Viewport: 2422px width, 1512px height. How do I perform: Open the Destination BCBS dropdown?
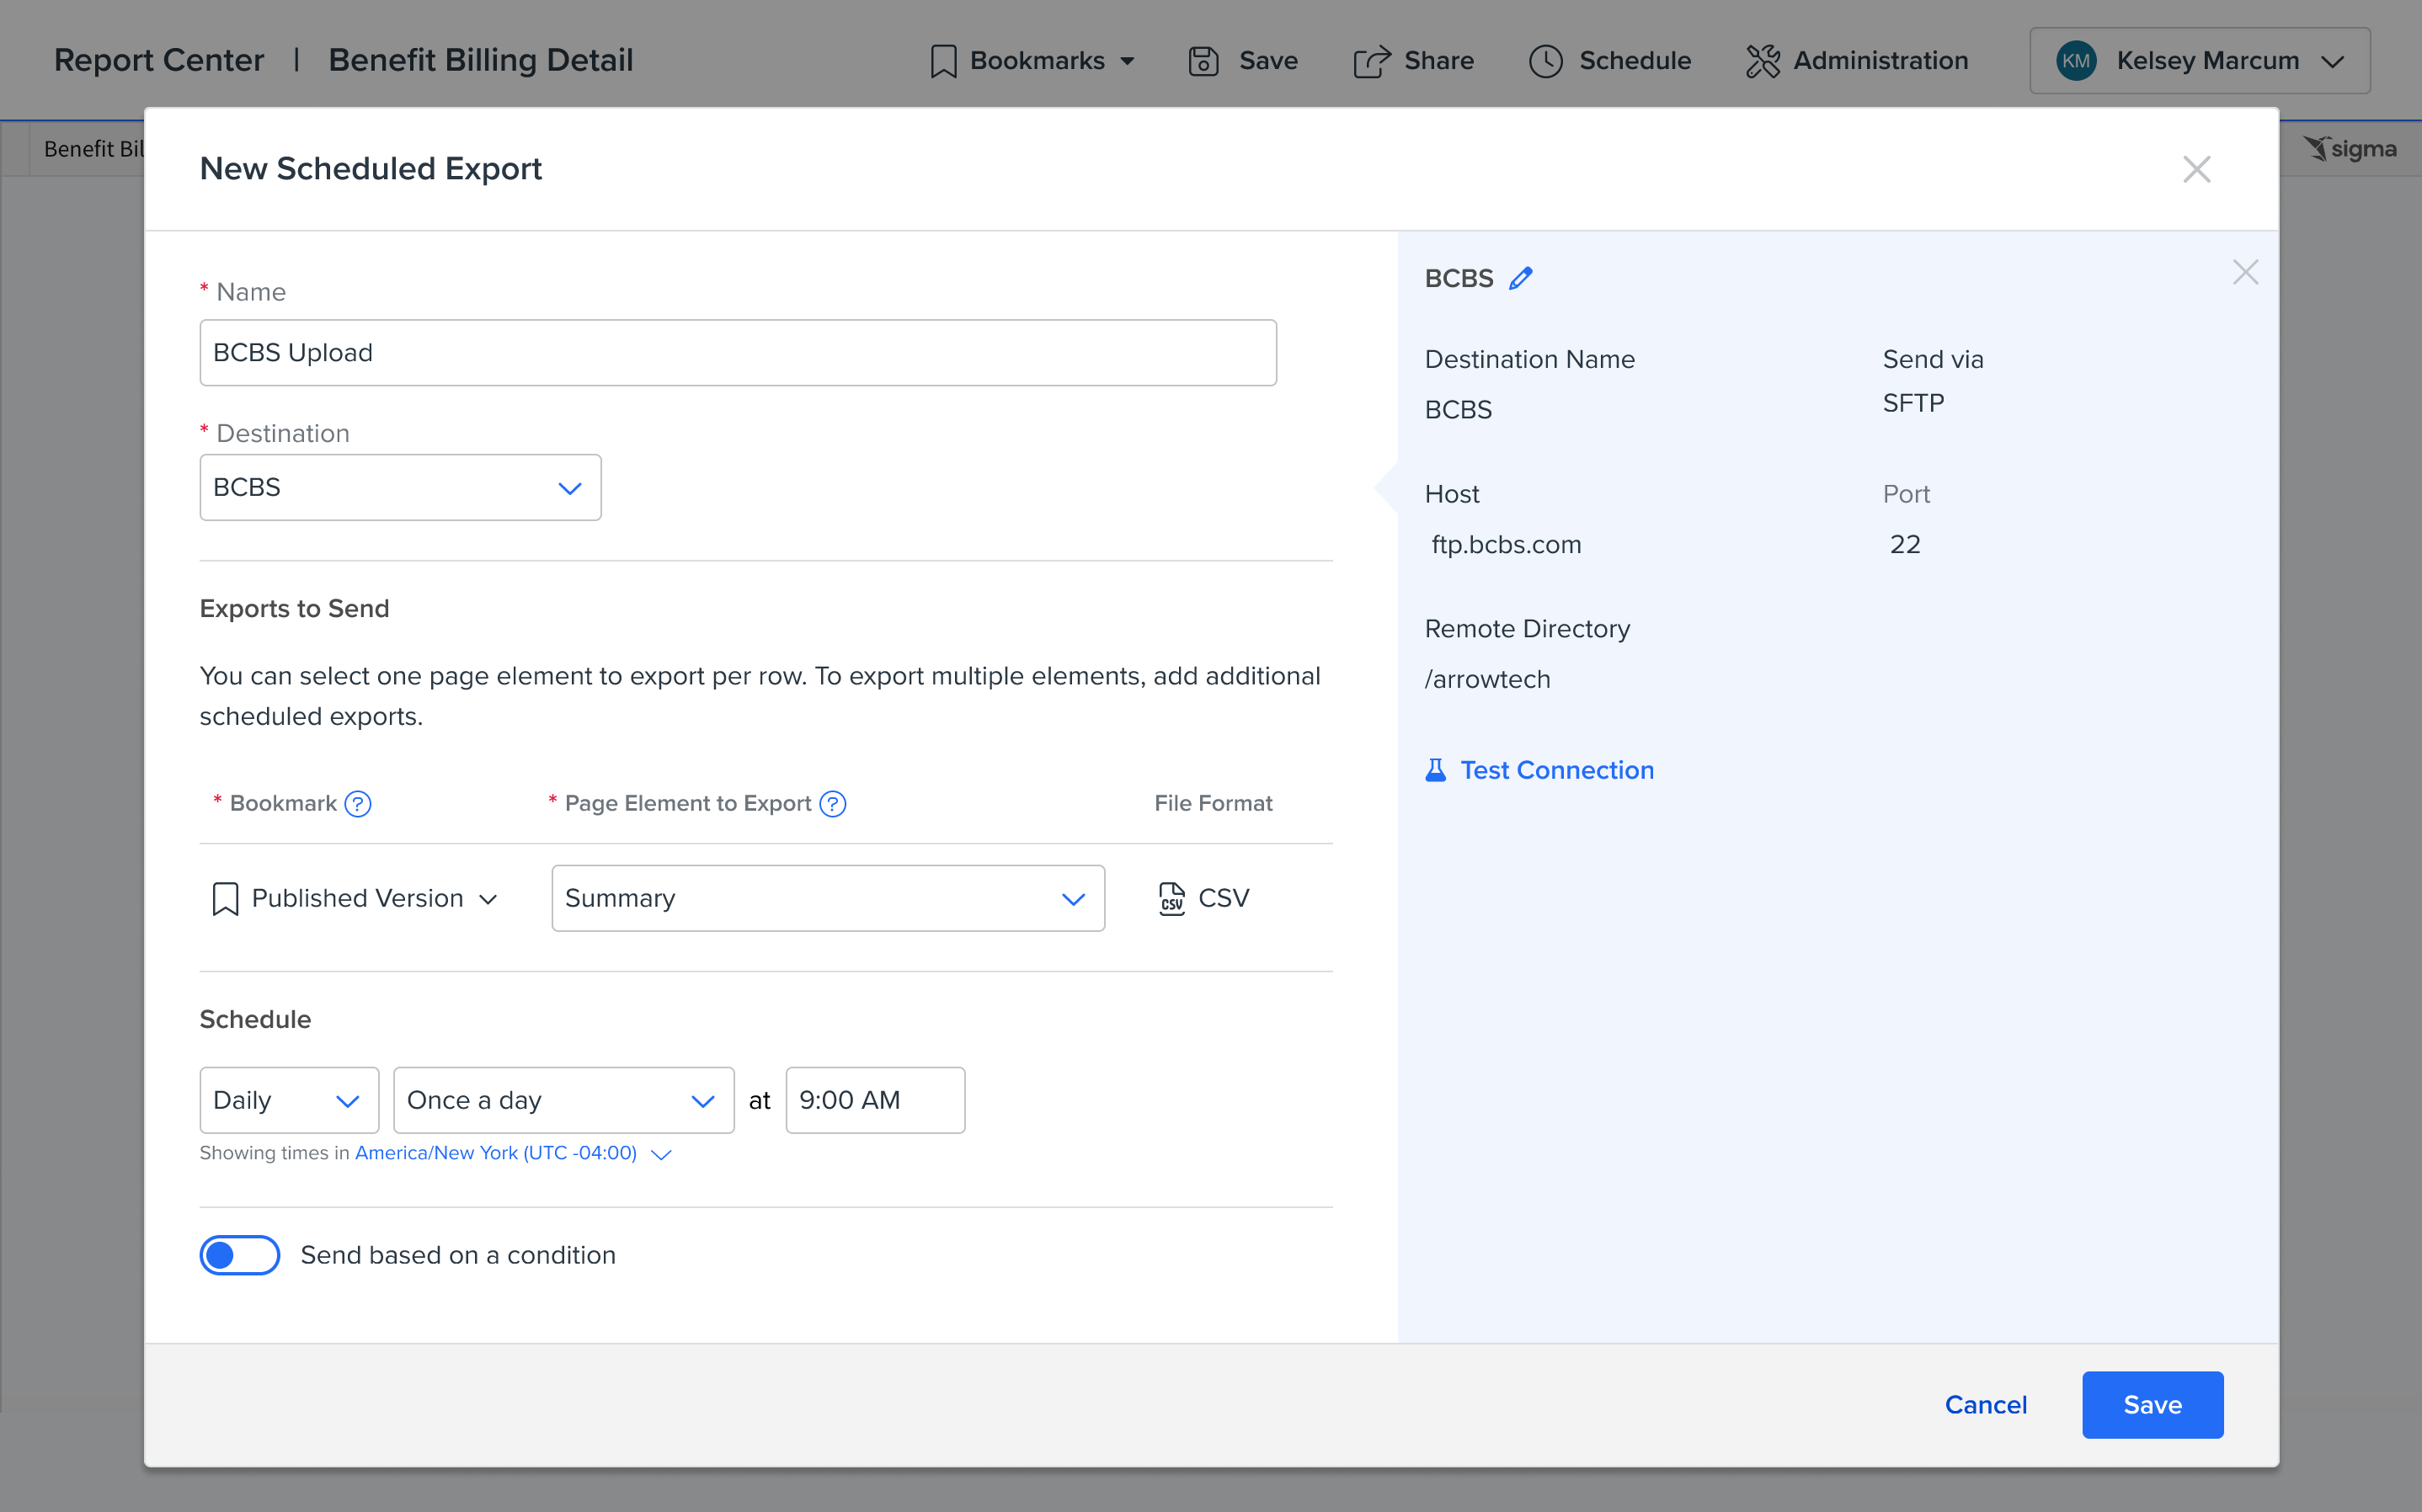coord(400,488)
